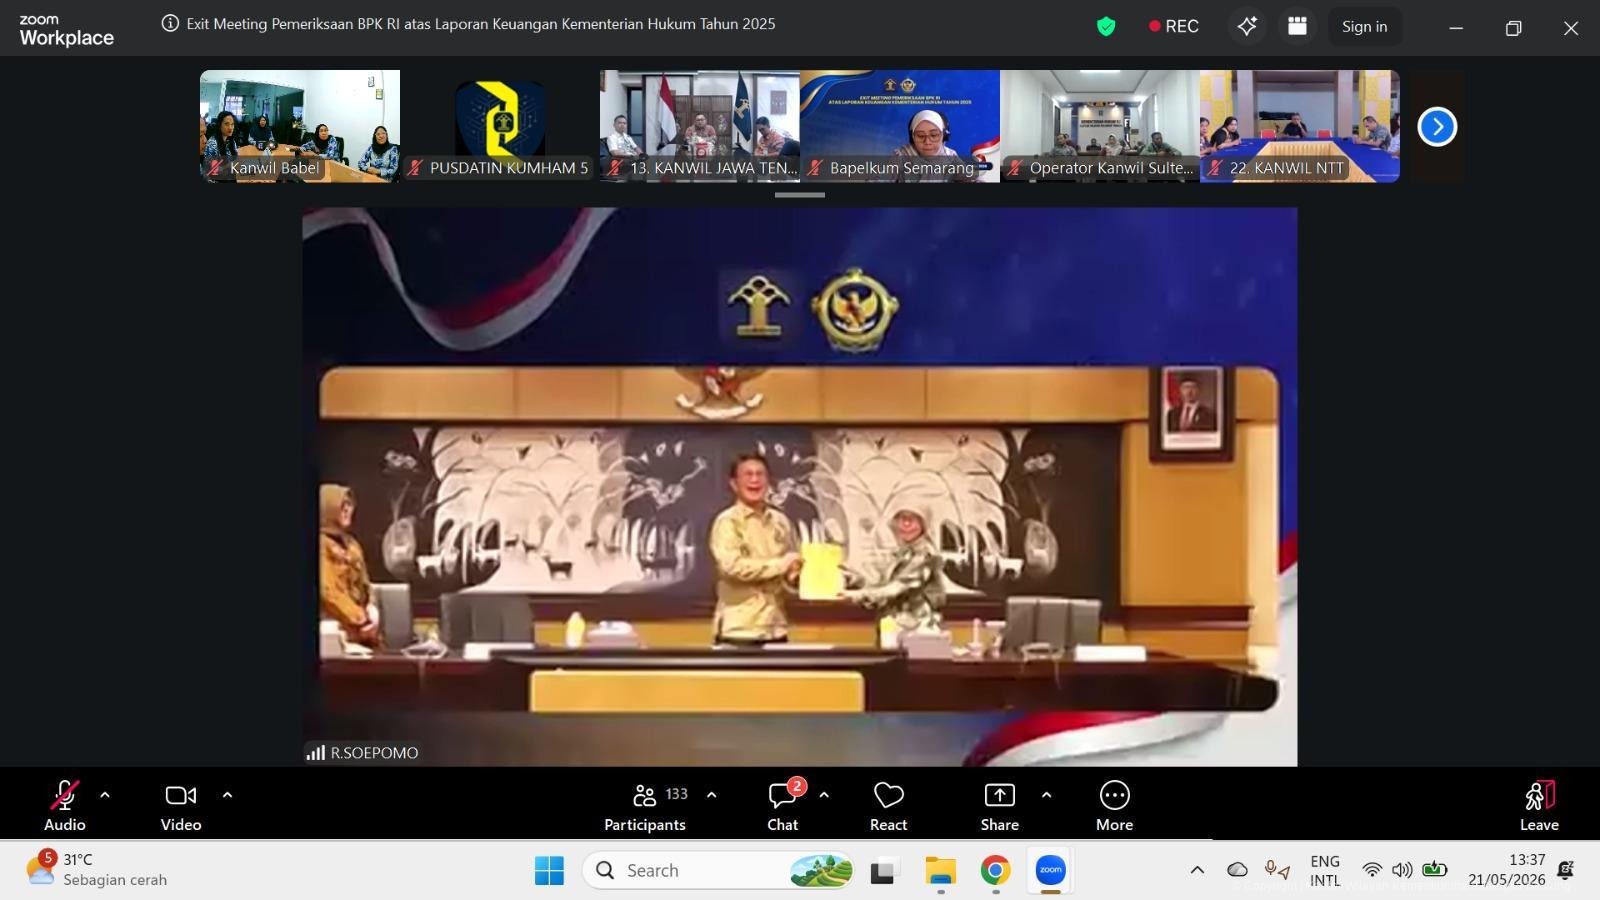Open Google Chrome from the taskbar
Viewport: 1600px width, 900px height.
995,871
